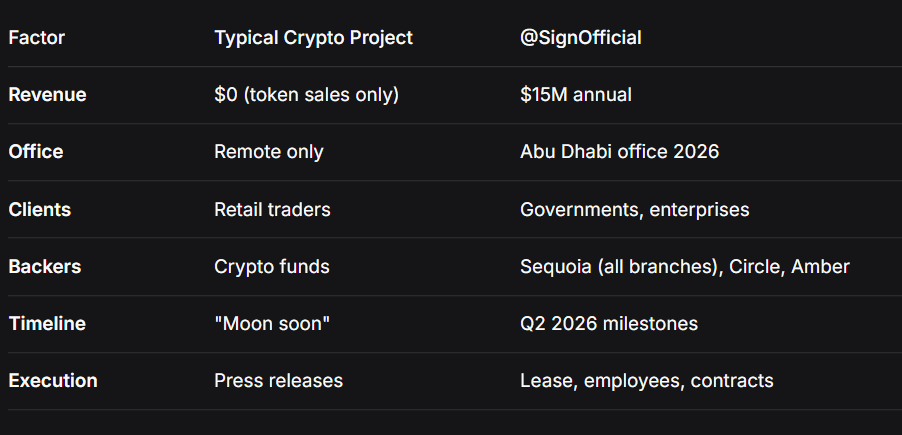Click the Sequoia, Circle, Amber cell
Screen dimensions: 902x435
(685, 267)
